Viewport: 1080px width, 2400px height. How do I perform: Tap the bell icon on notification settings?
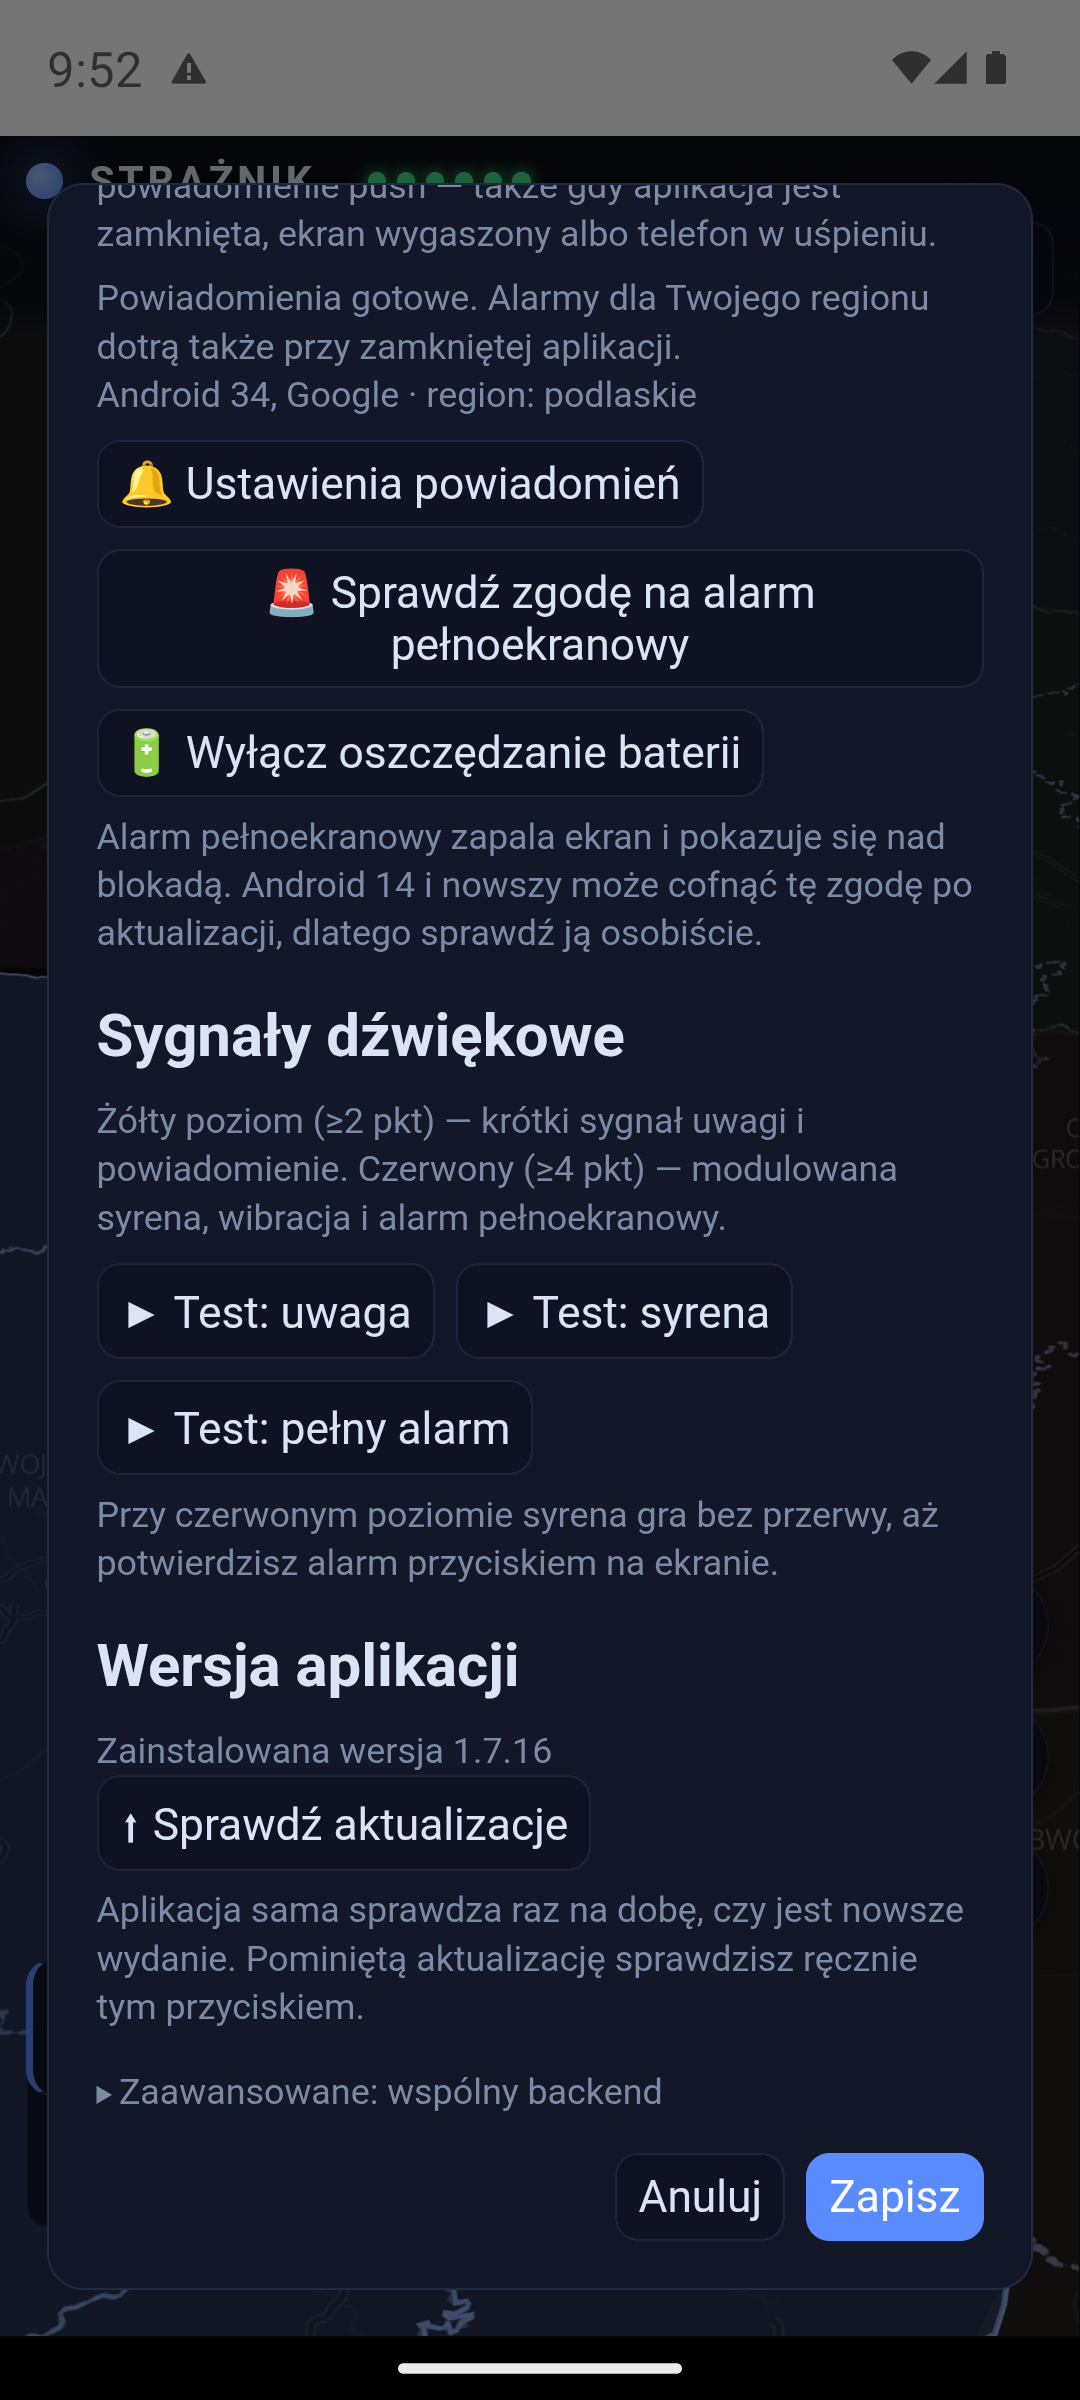click(146, 484)
